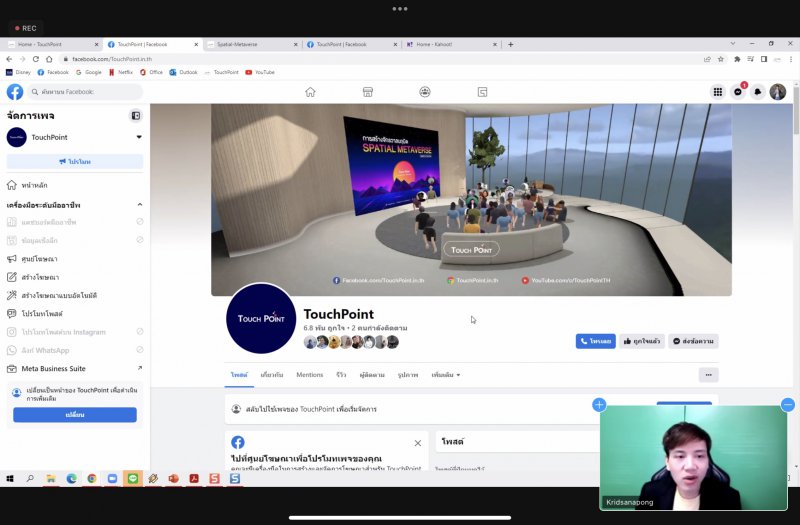800x525 pixels.
Task: Open Chrome tab search dropdown arrow
Action: [733, 44]
